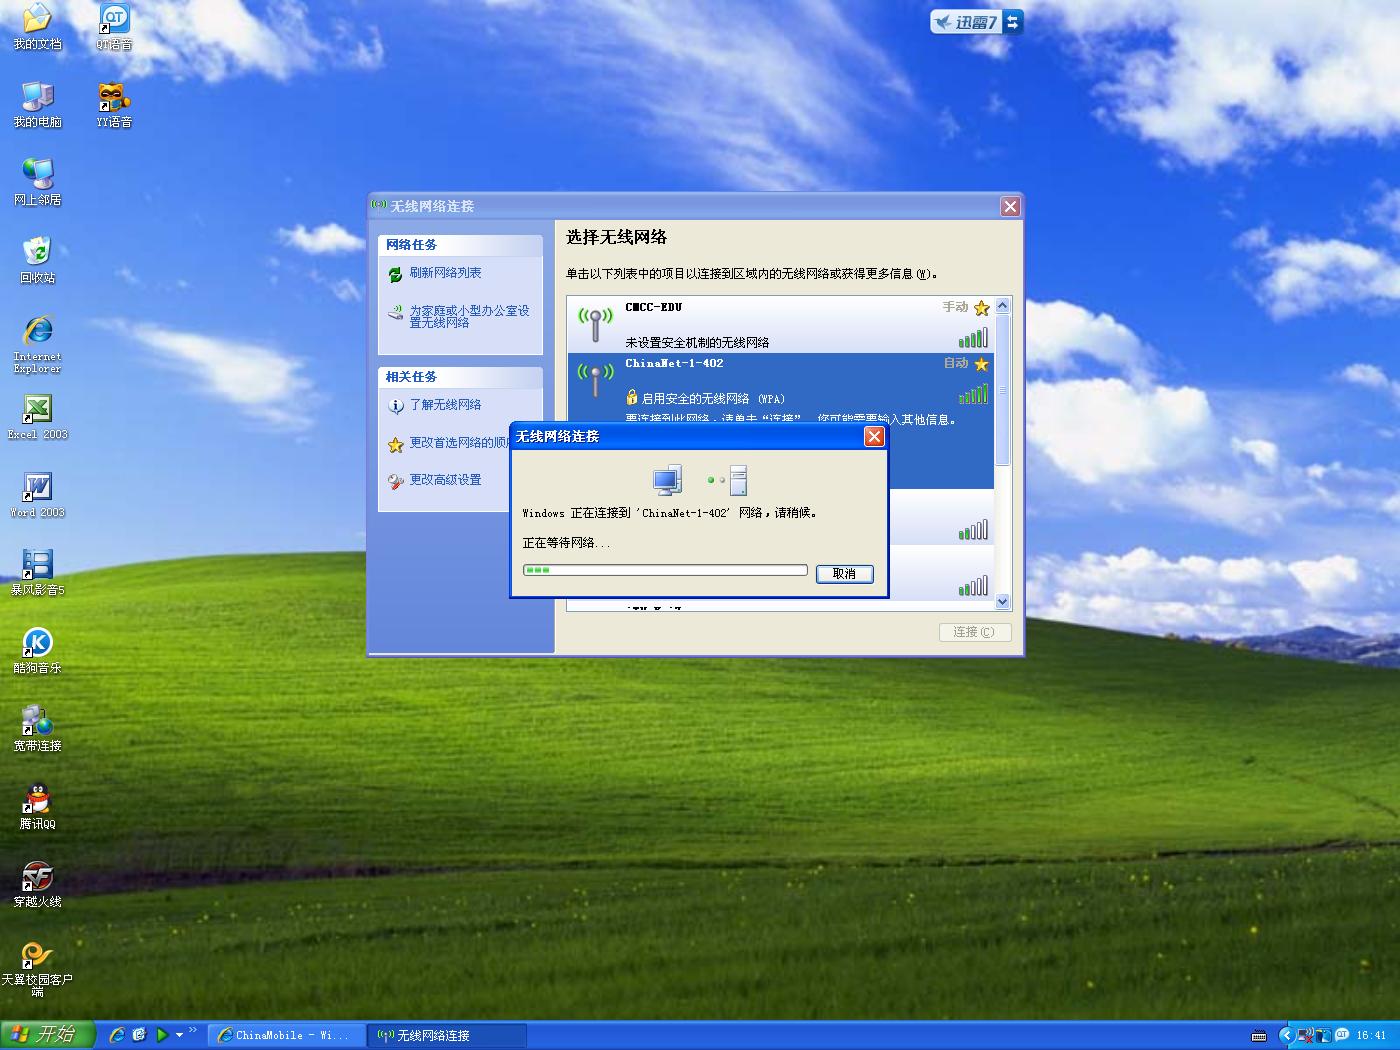The image size is (1400, 1050).
Task: Expand quick launch overflow chevron
Action: [192, 1030]
